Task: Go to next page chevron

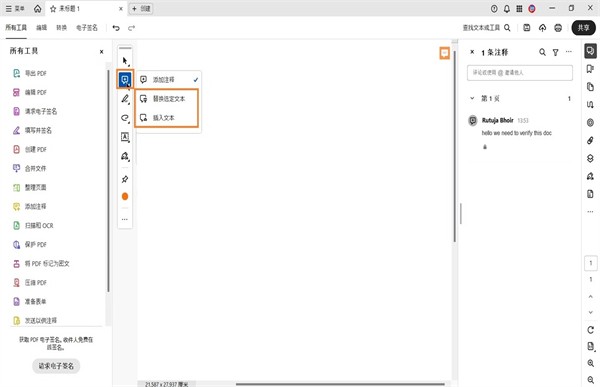Action: coord(590,312)
